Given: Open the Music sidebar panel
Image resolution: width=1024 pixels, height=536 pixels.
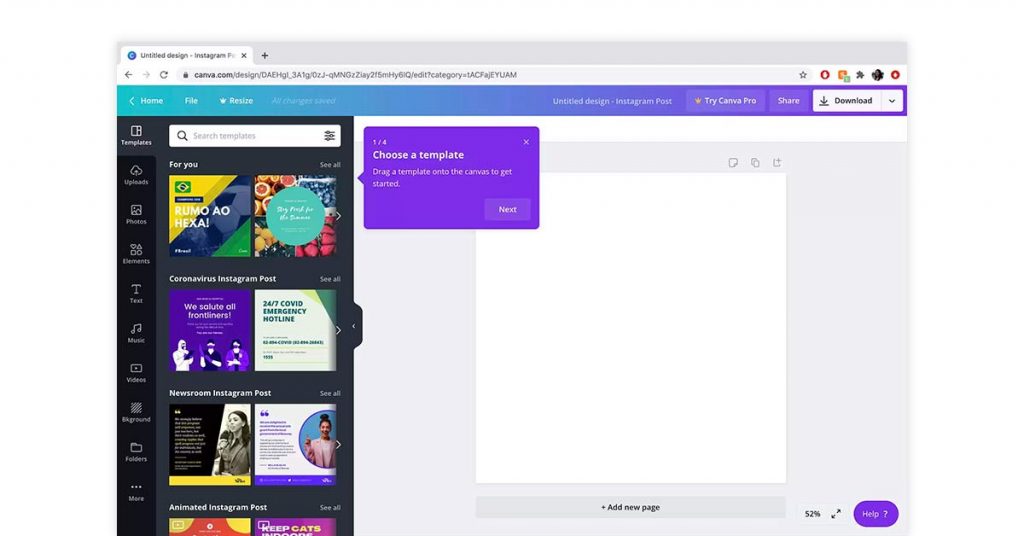Looking at the screenshot, I should tap(136, 333).
